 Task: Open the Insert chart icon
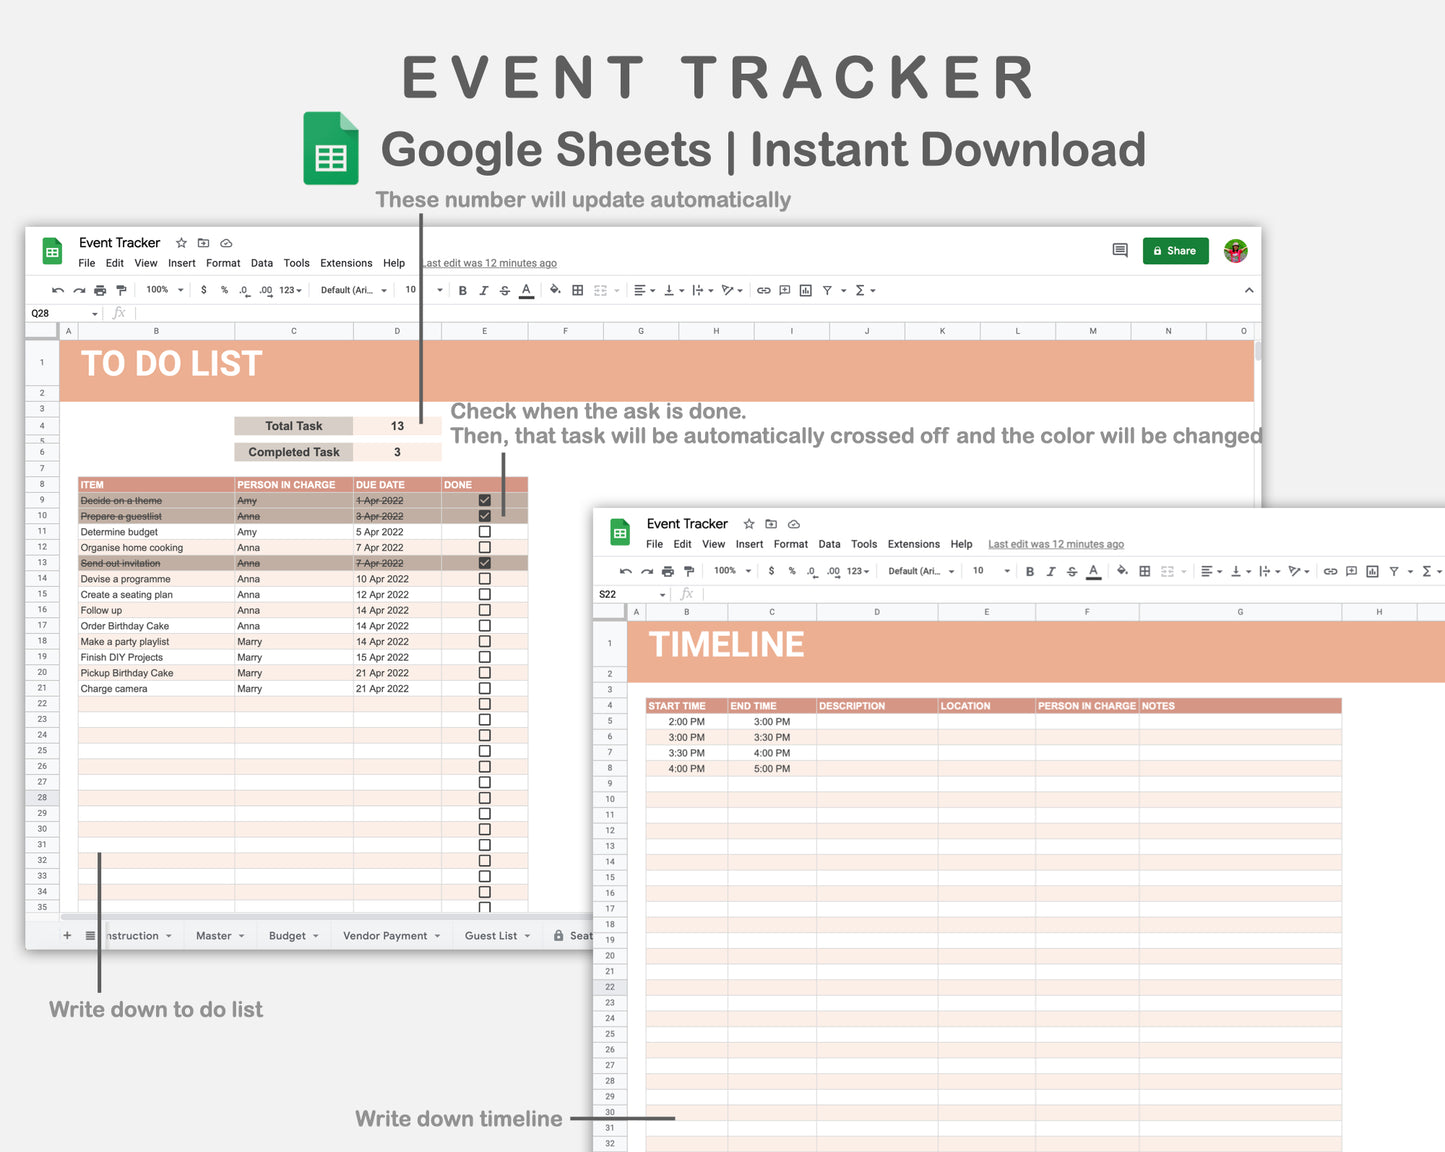tap(805, 290)
